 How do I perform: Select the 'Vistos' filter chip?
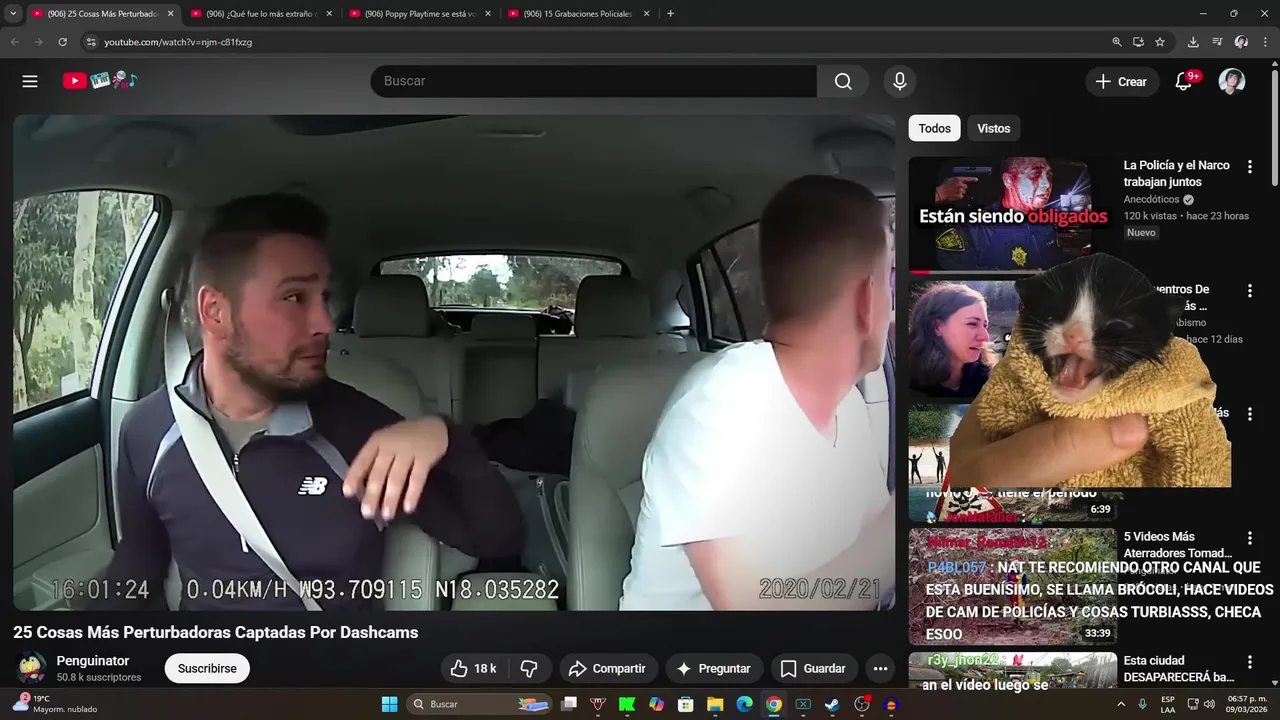point(993,128)
